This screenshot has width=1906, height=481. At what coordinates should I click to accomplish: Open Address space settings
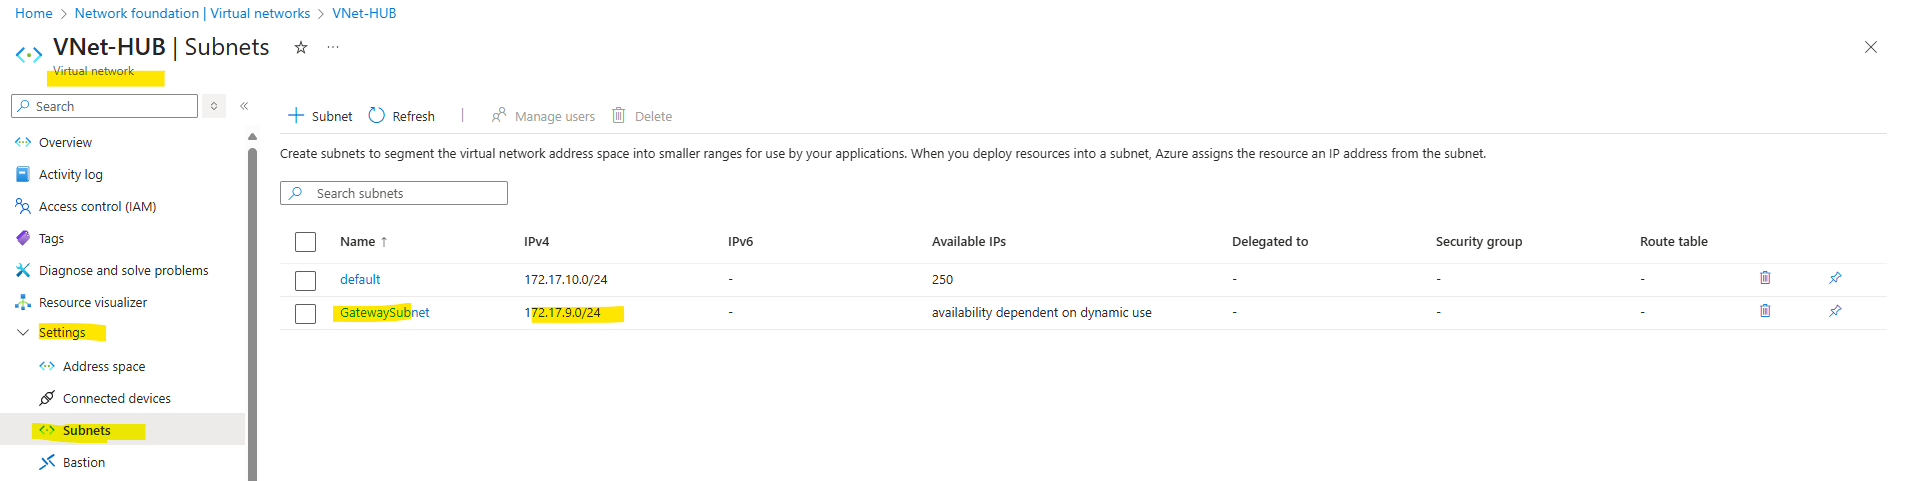[x=104, y=366]
